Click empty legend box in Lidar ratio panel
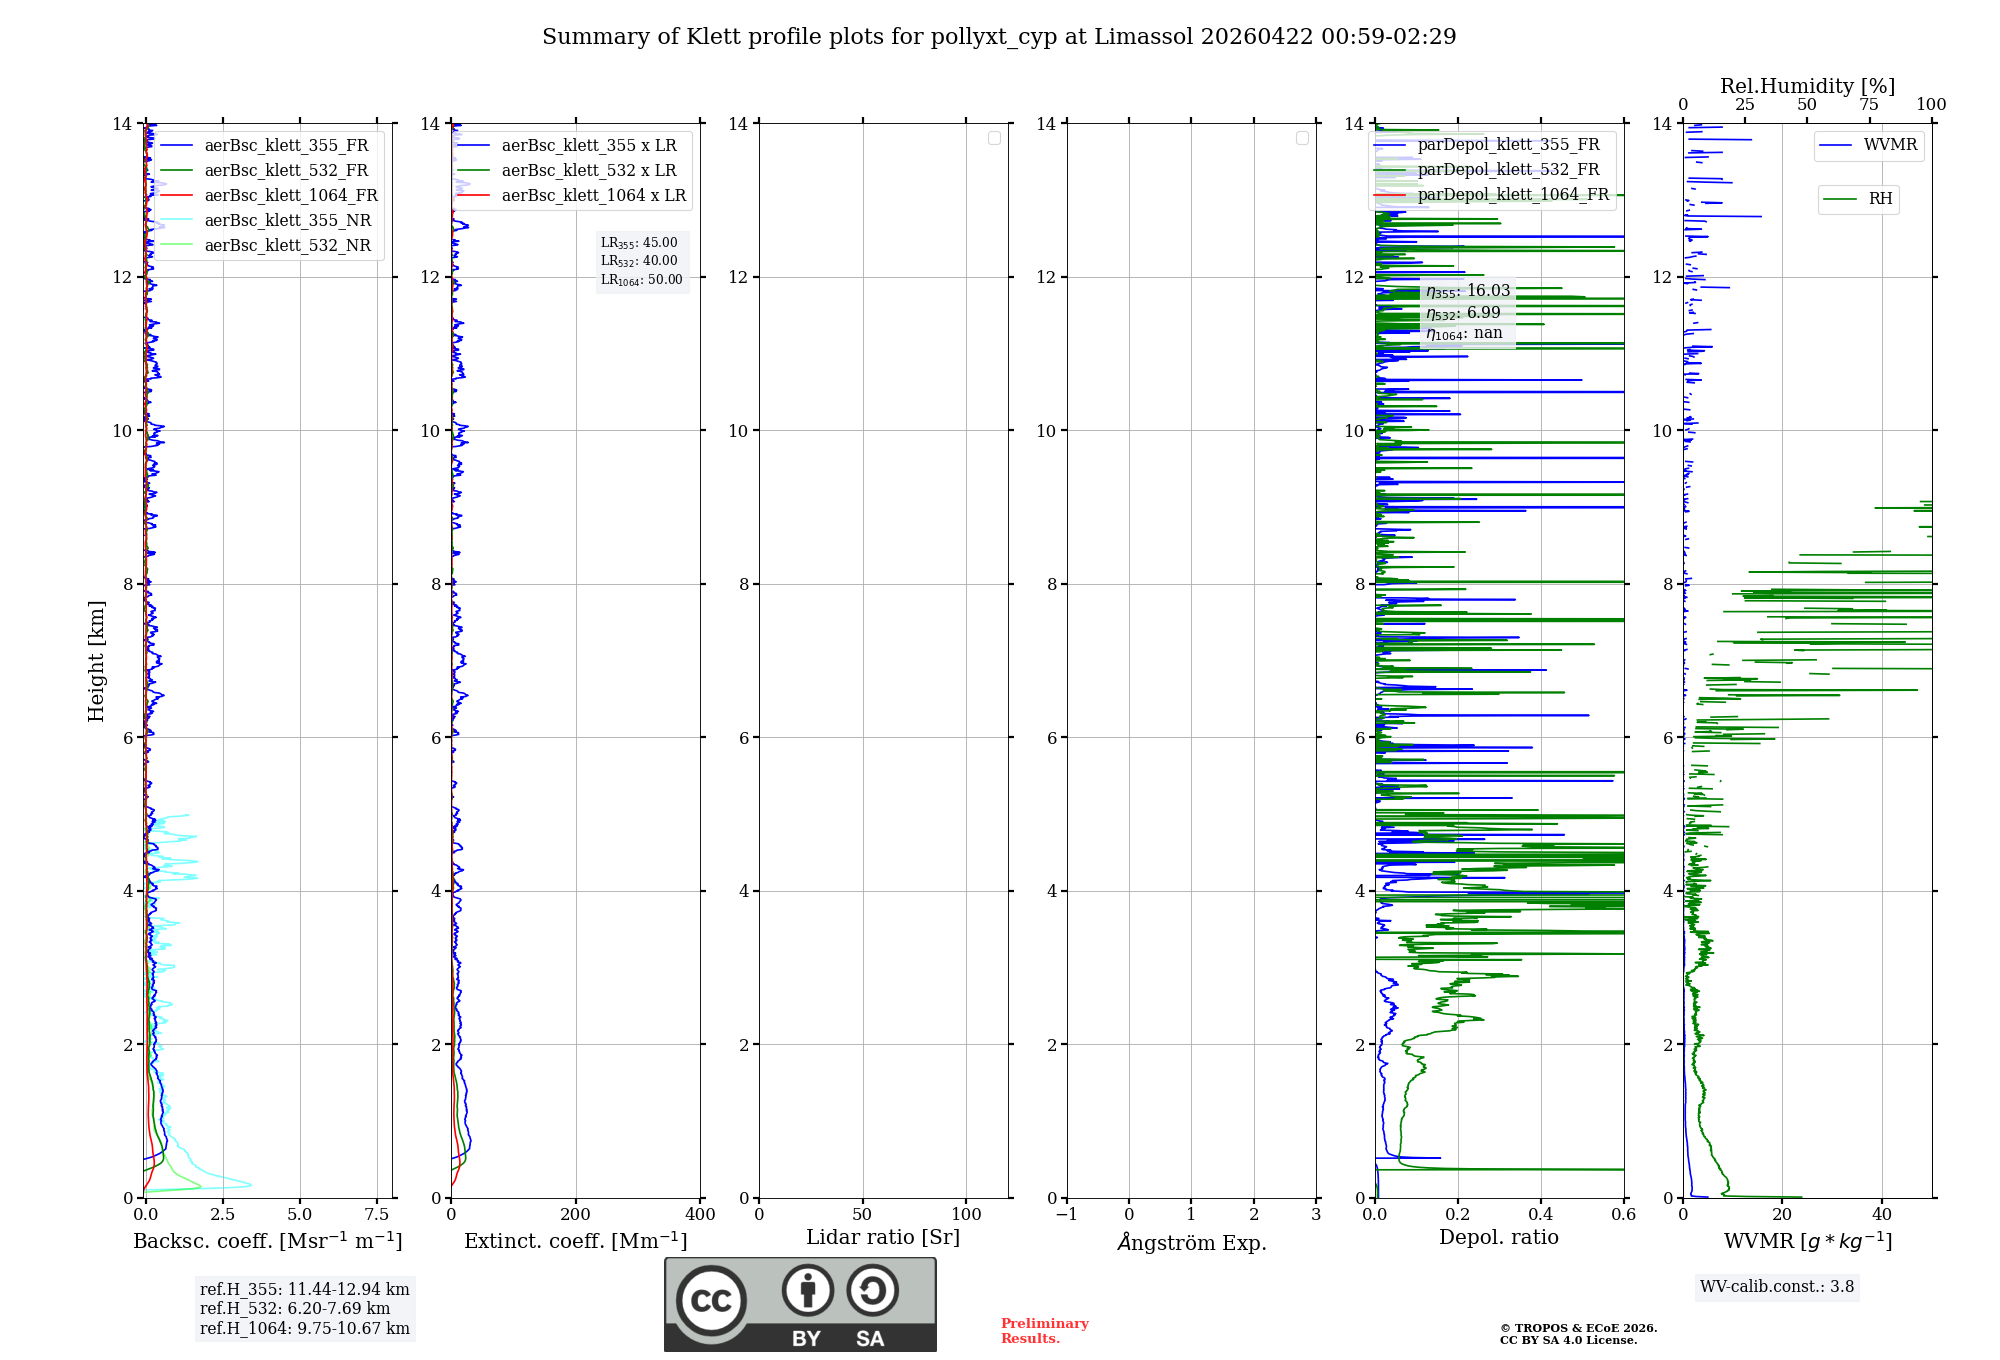Image resolution: width=2000 pixels, height=1360 pixels. pos(994,138)
